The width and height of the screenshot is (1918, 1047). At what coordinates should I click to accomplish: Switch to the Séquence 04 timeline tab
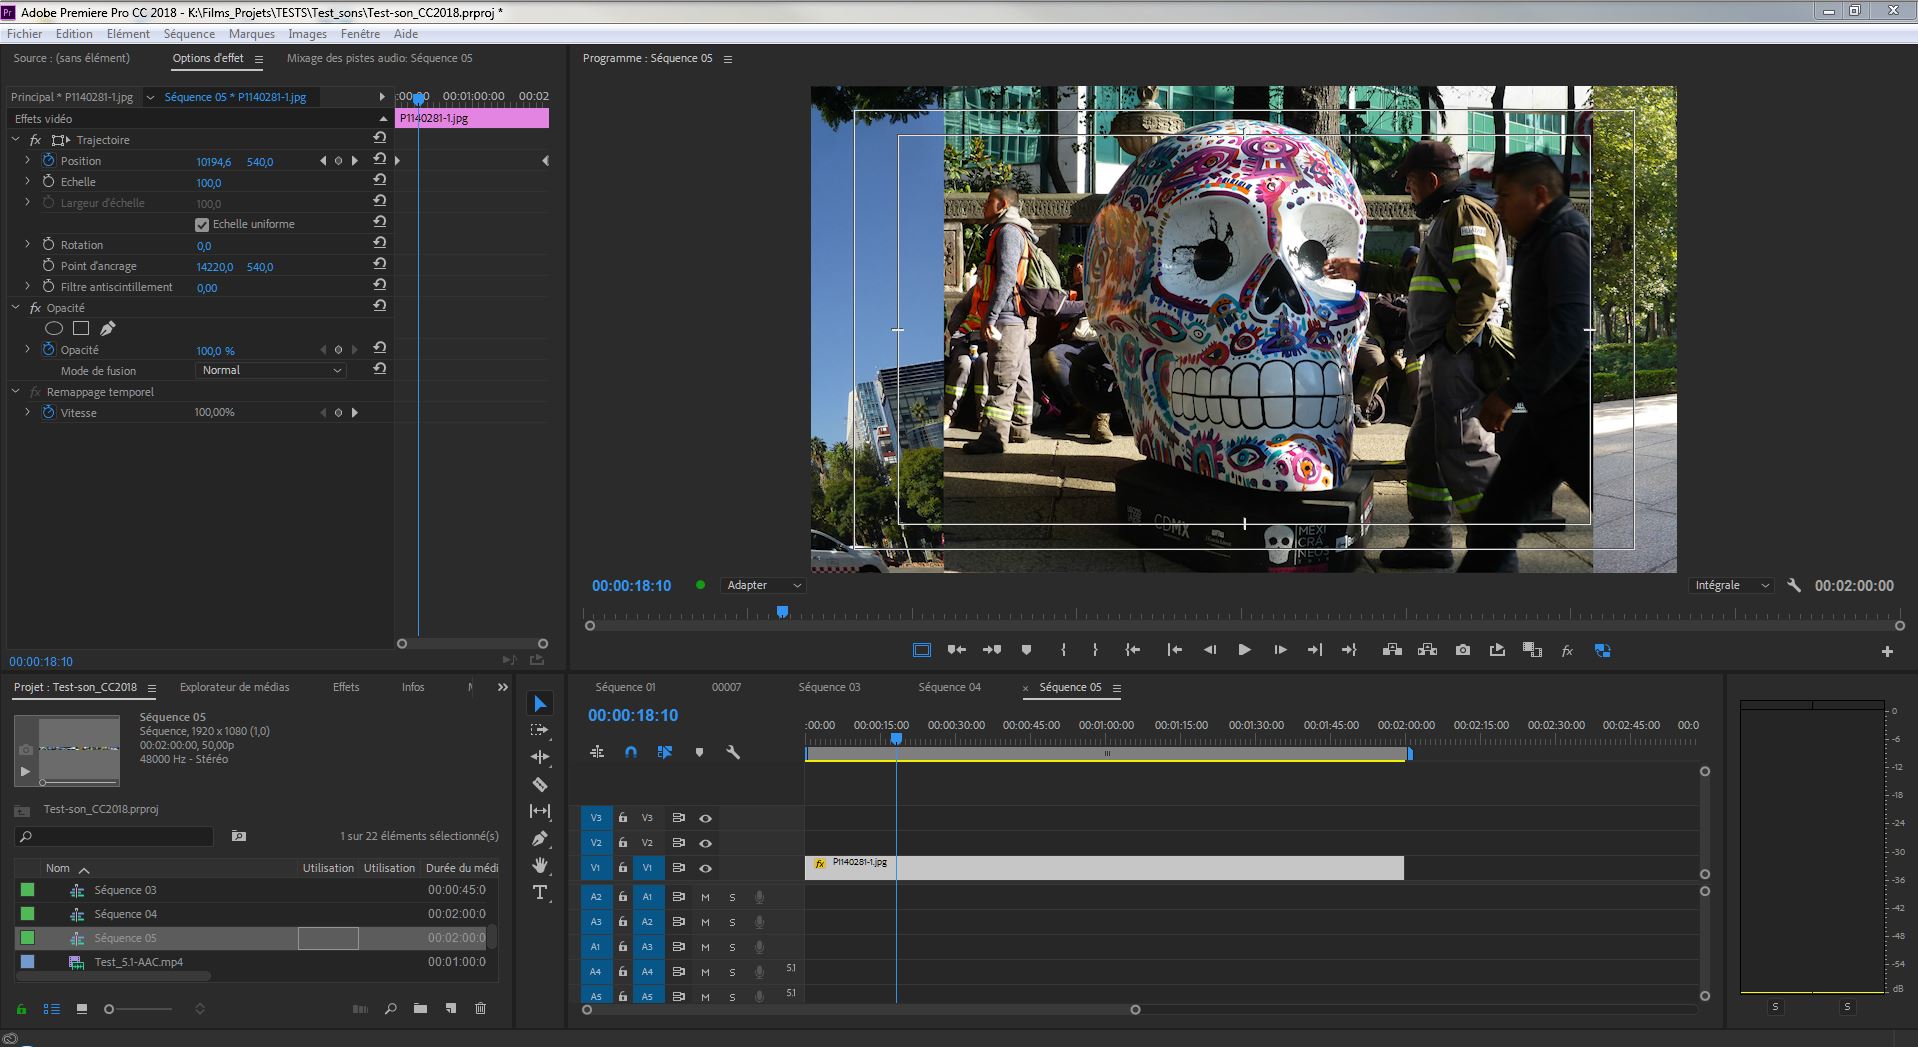pyautogui.click(x=949, y=687)
